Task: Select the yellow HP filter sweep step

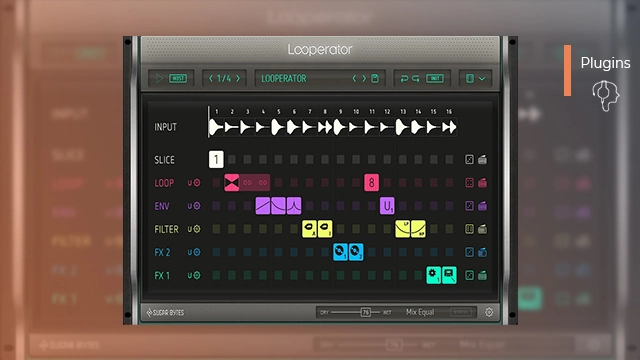Action: (418, 229)
